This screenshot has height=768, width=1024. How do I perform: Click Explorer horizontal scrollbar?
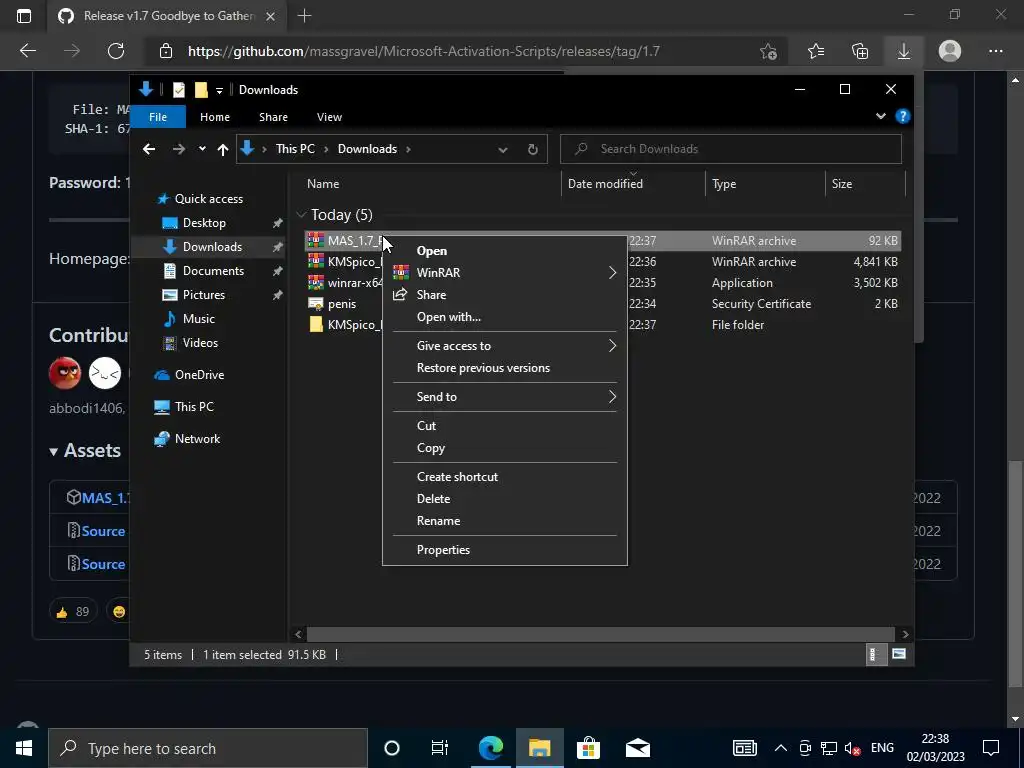click(x=601, y=633)
